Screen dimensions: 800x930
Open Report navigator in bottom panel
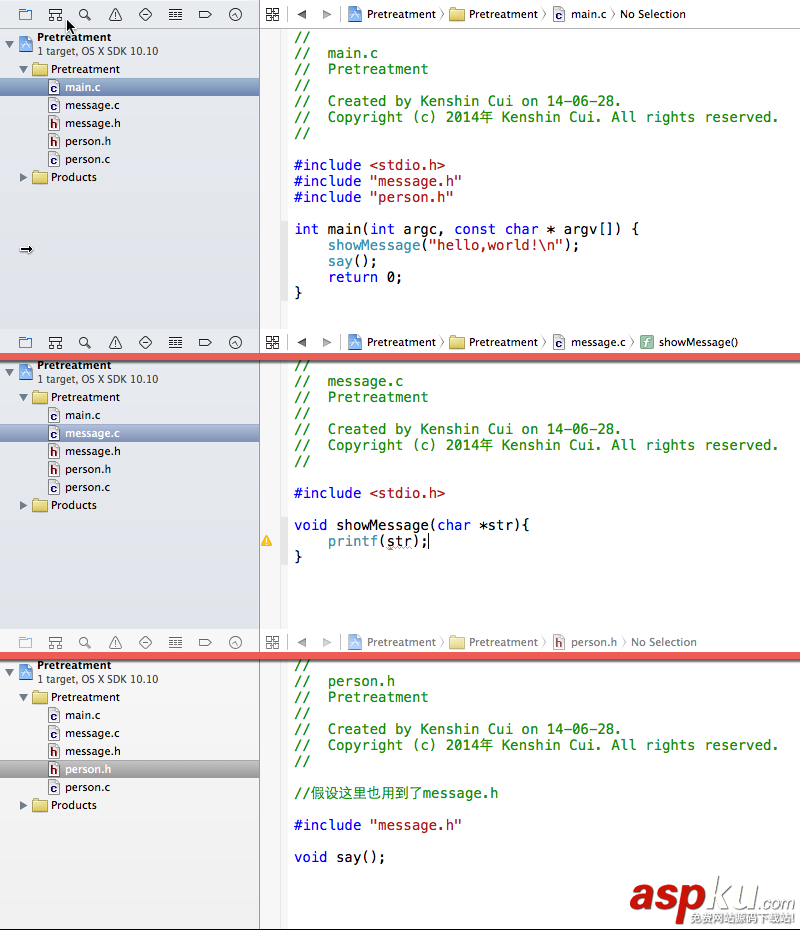235,642
